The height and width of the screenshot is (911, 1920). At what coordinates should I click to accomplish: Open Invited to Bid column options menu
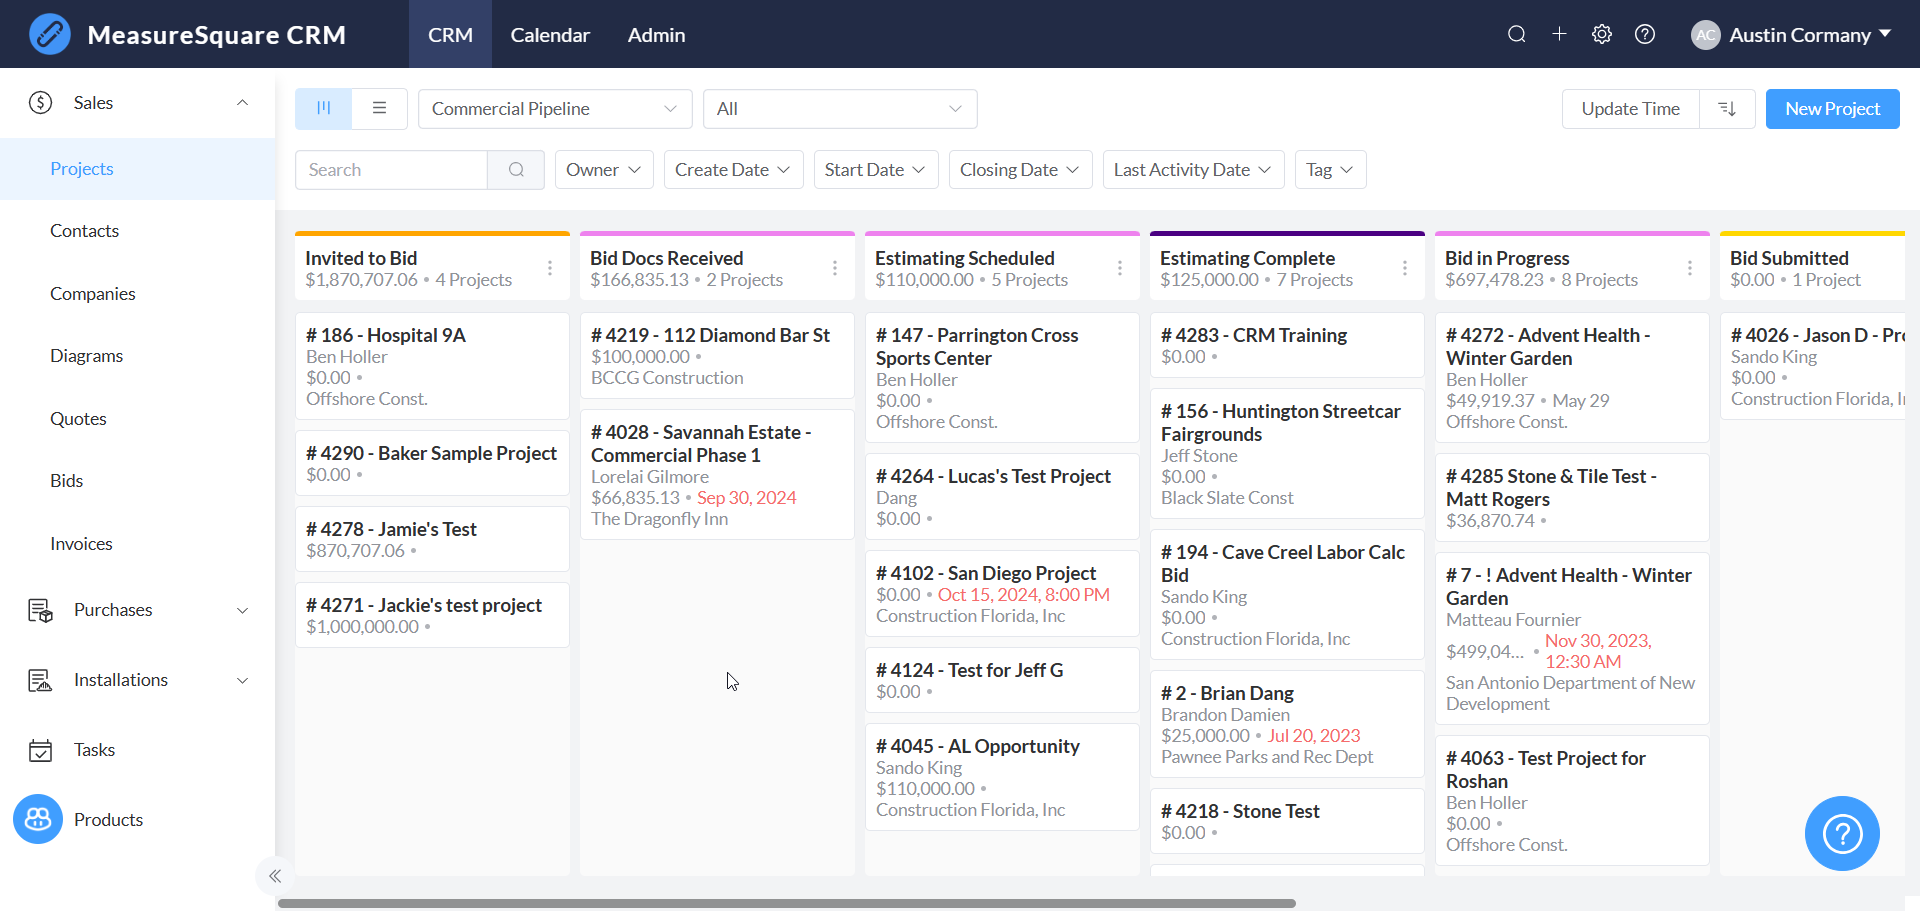tap(550, 268)
